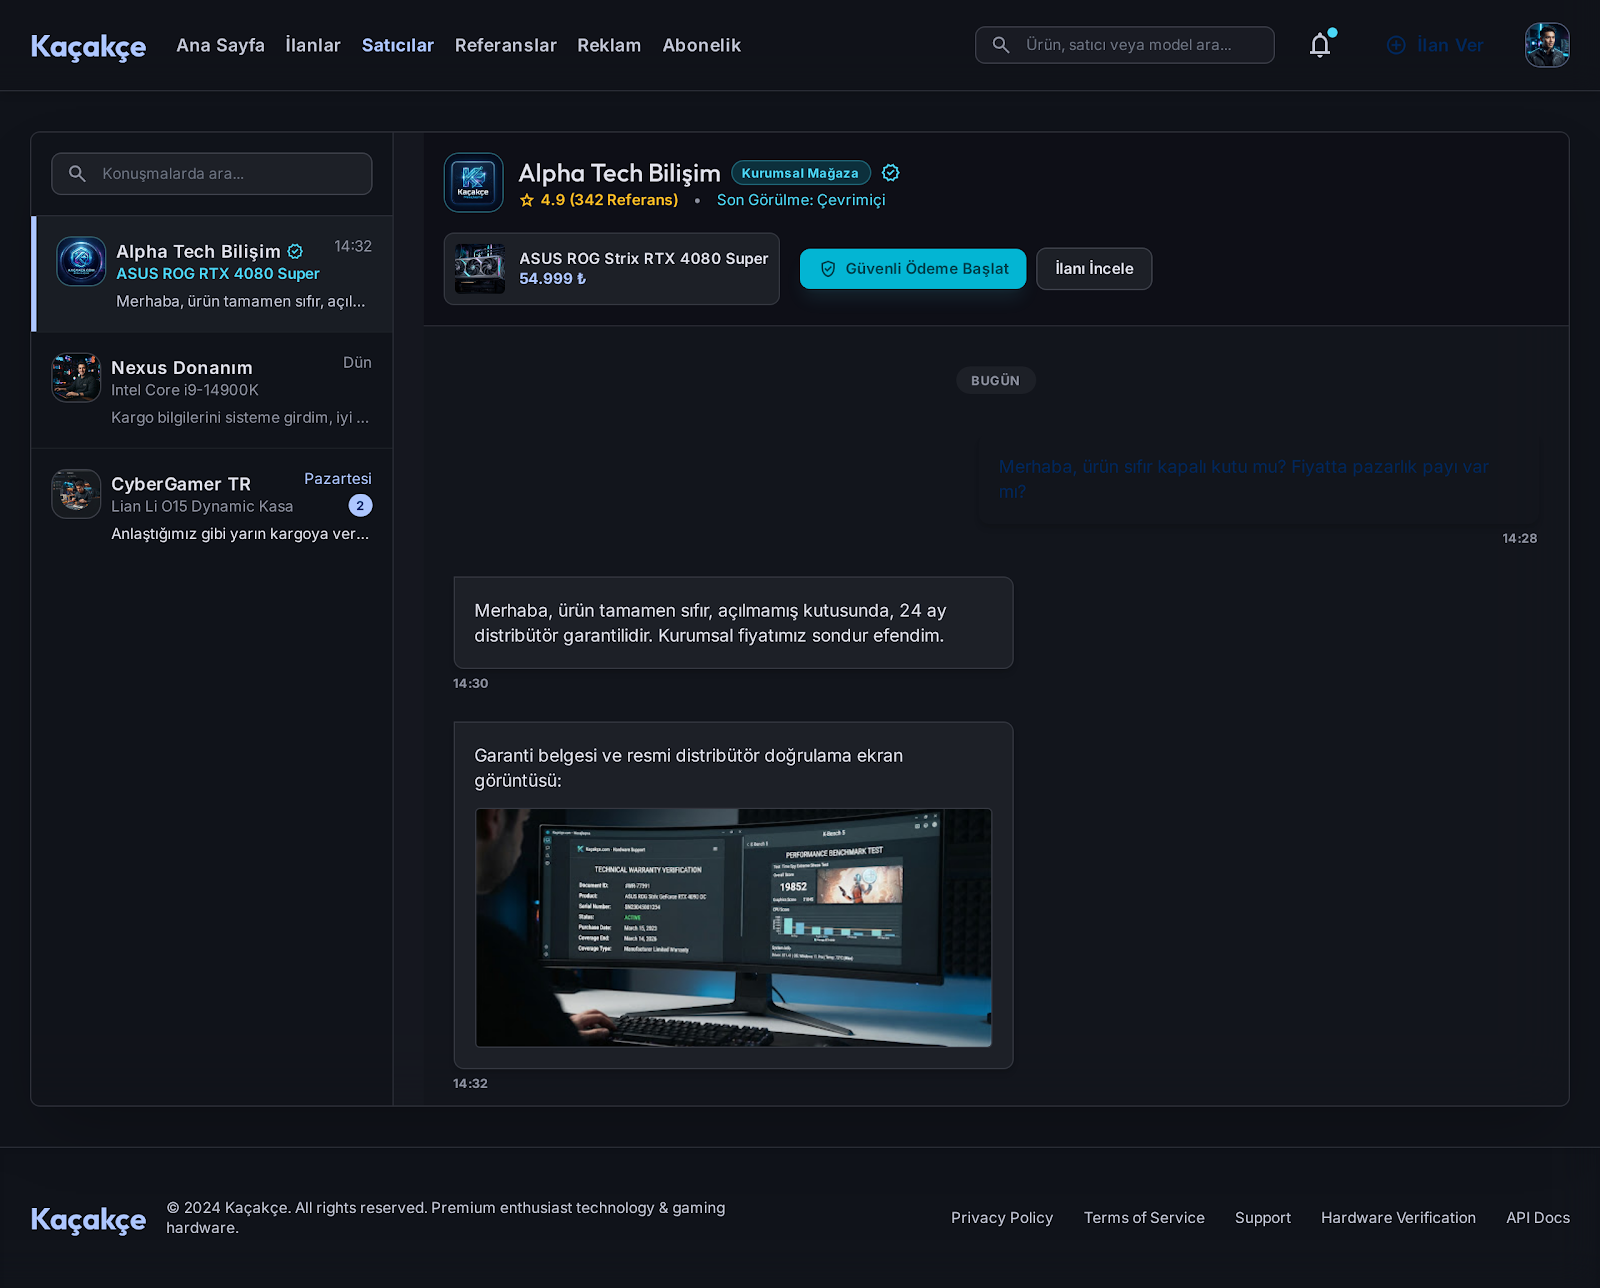Go to Ana Sayfa
Image resolution: width=1600 pixels, height=1288 pixels.
point(221,45)
